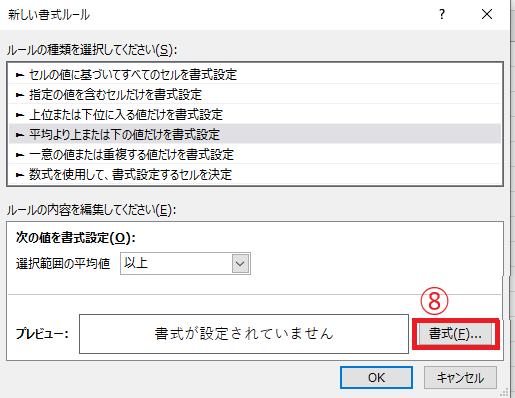
Task: Select 指定の値を含むセルだけを書式設定 rule type
Action: point(255,95)
